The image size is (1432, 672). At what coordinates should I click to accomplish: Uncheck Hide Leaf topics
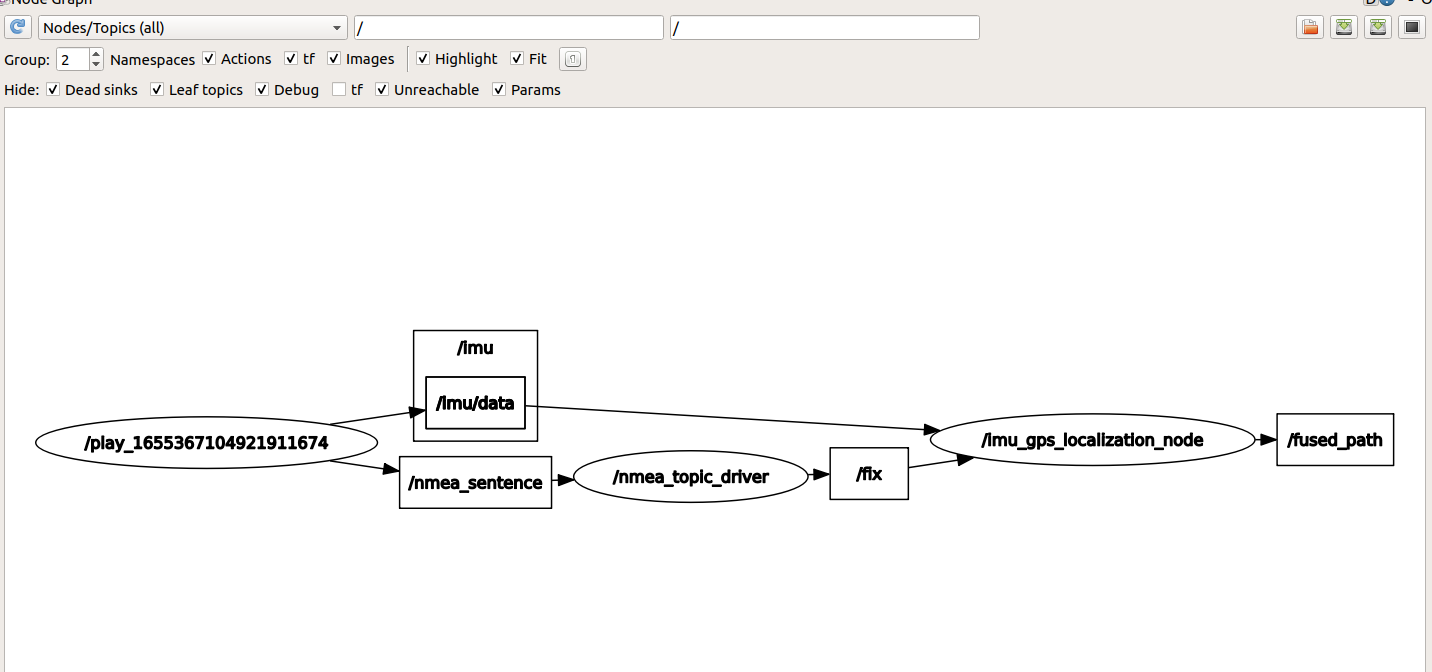157,90
